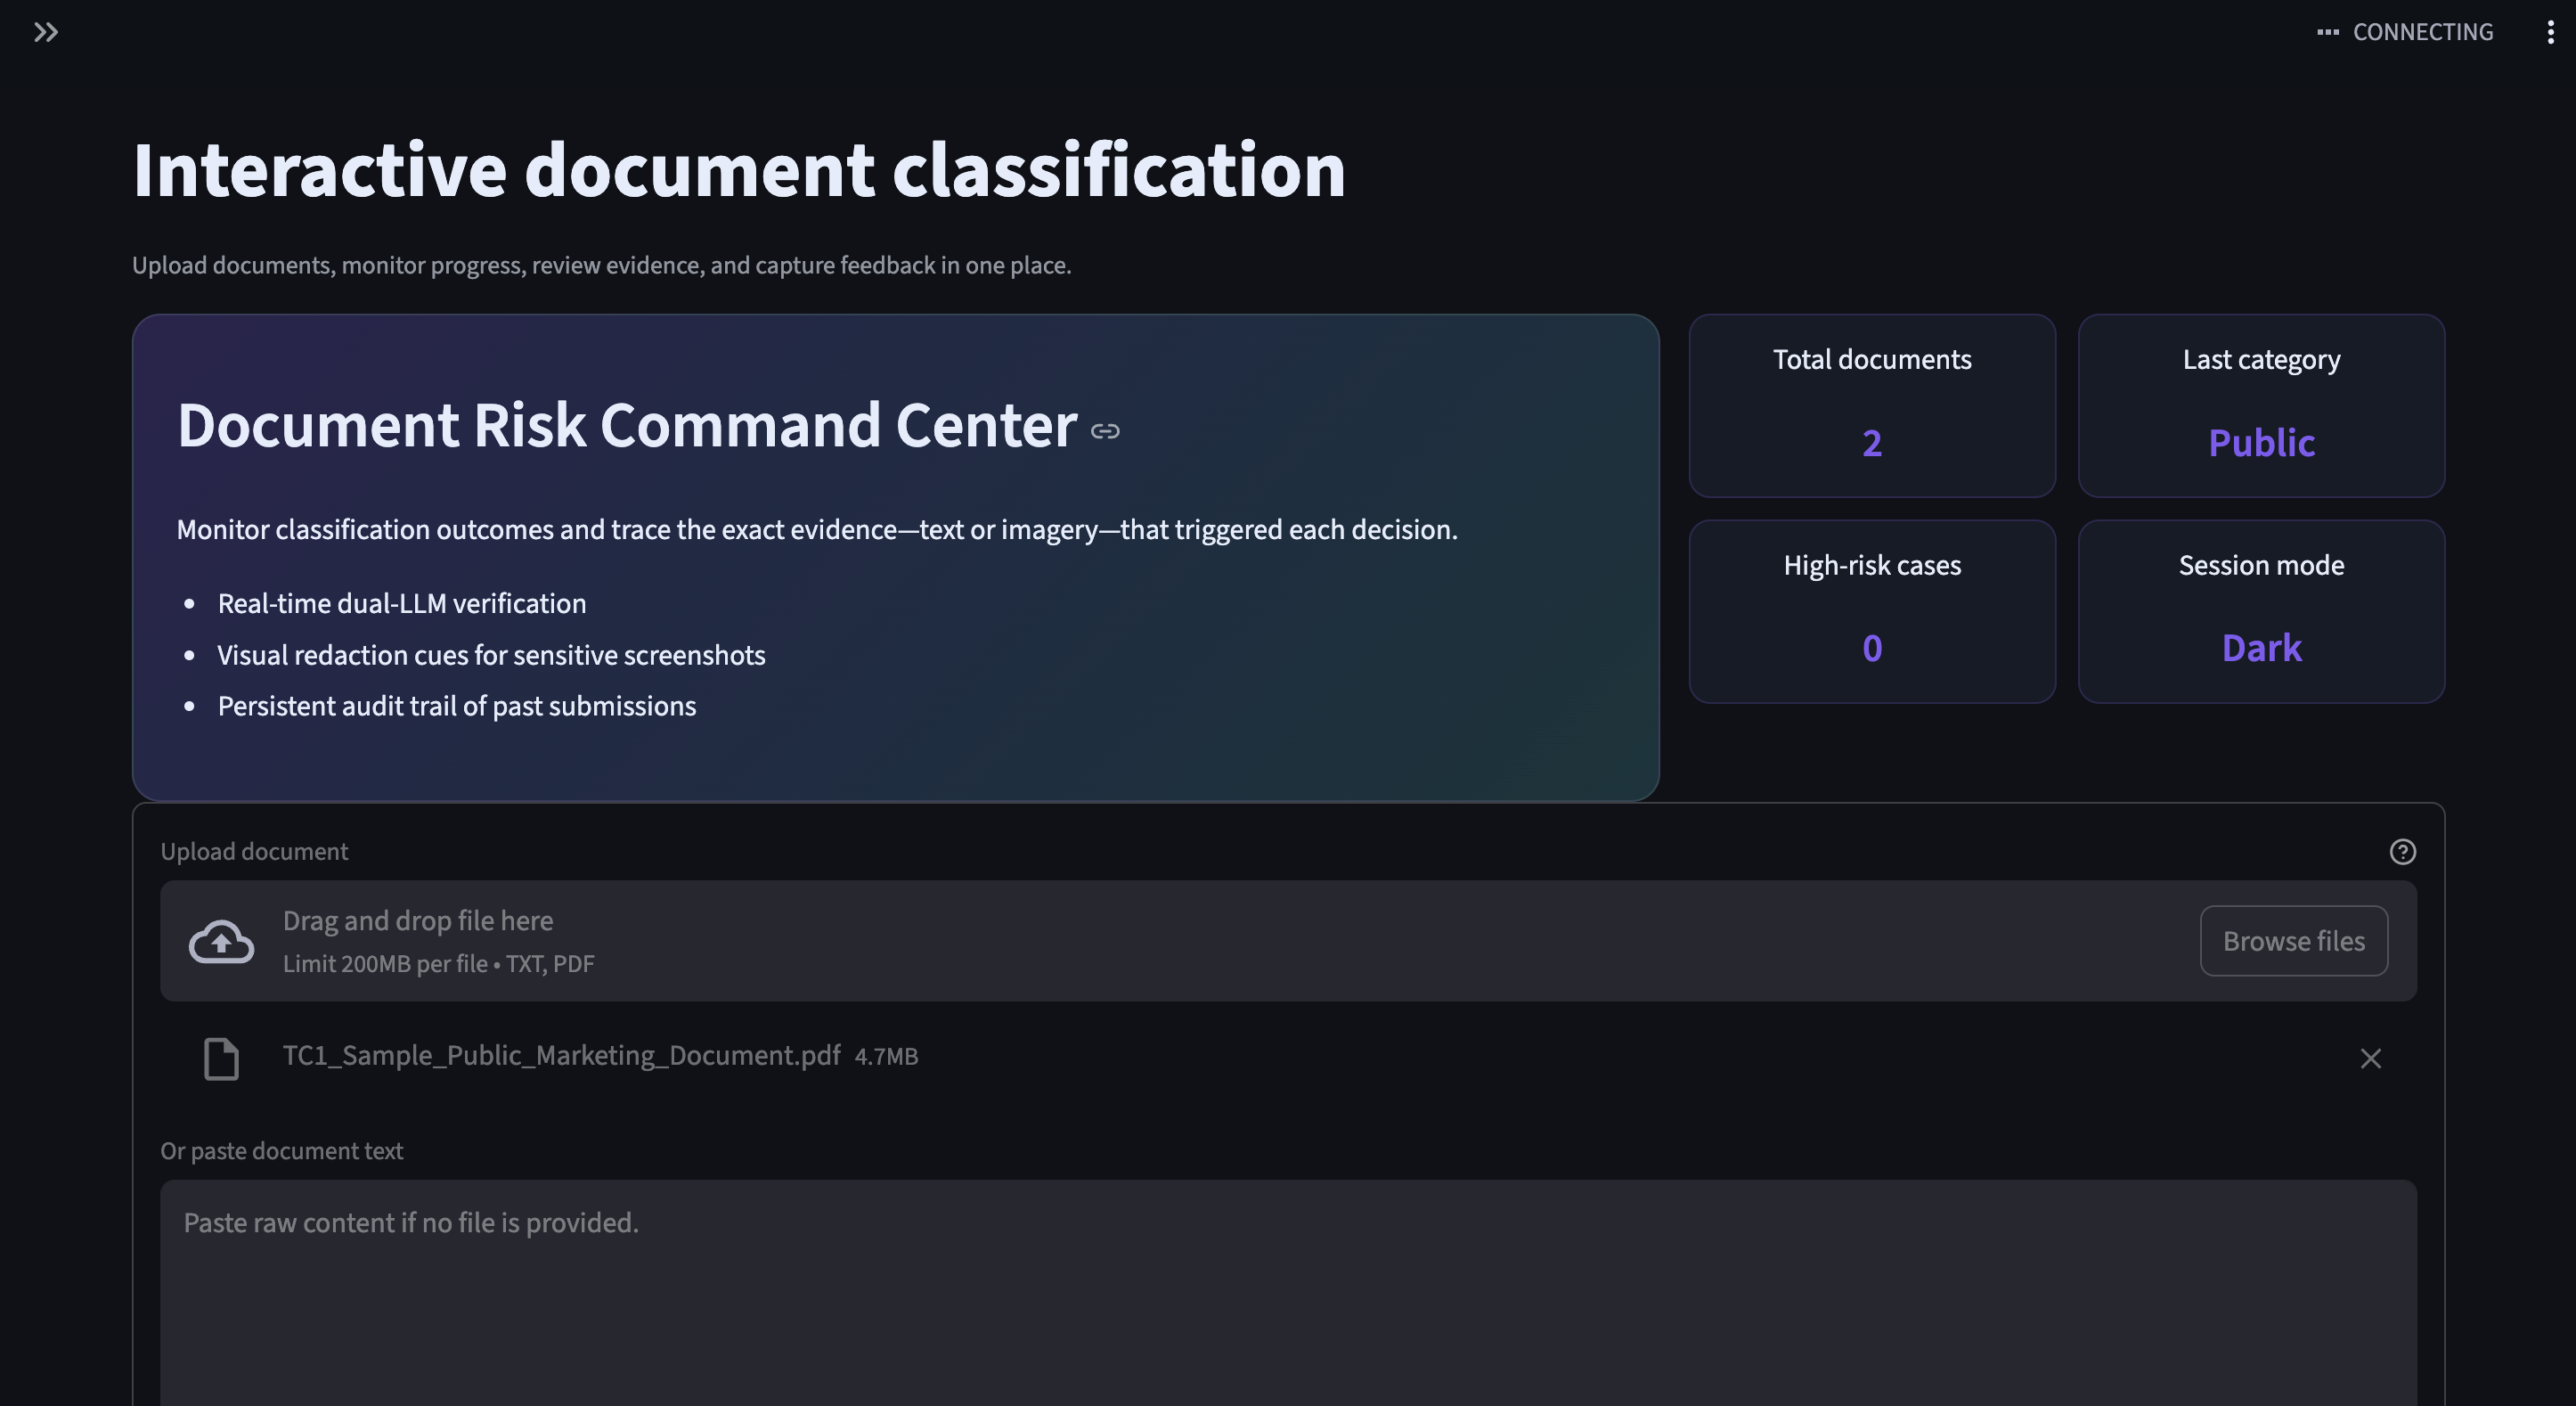
Task: Click the Upload document label
Action: pos(254,851)
